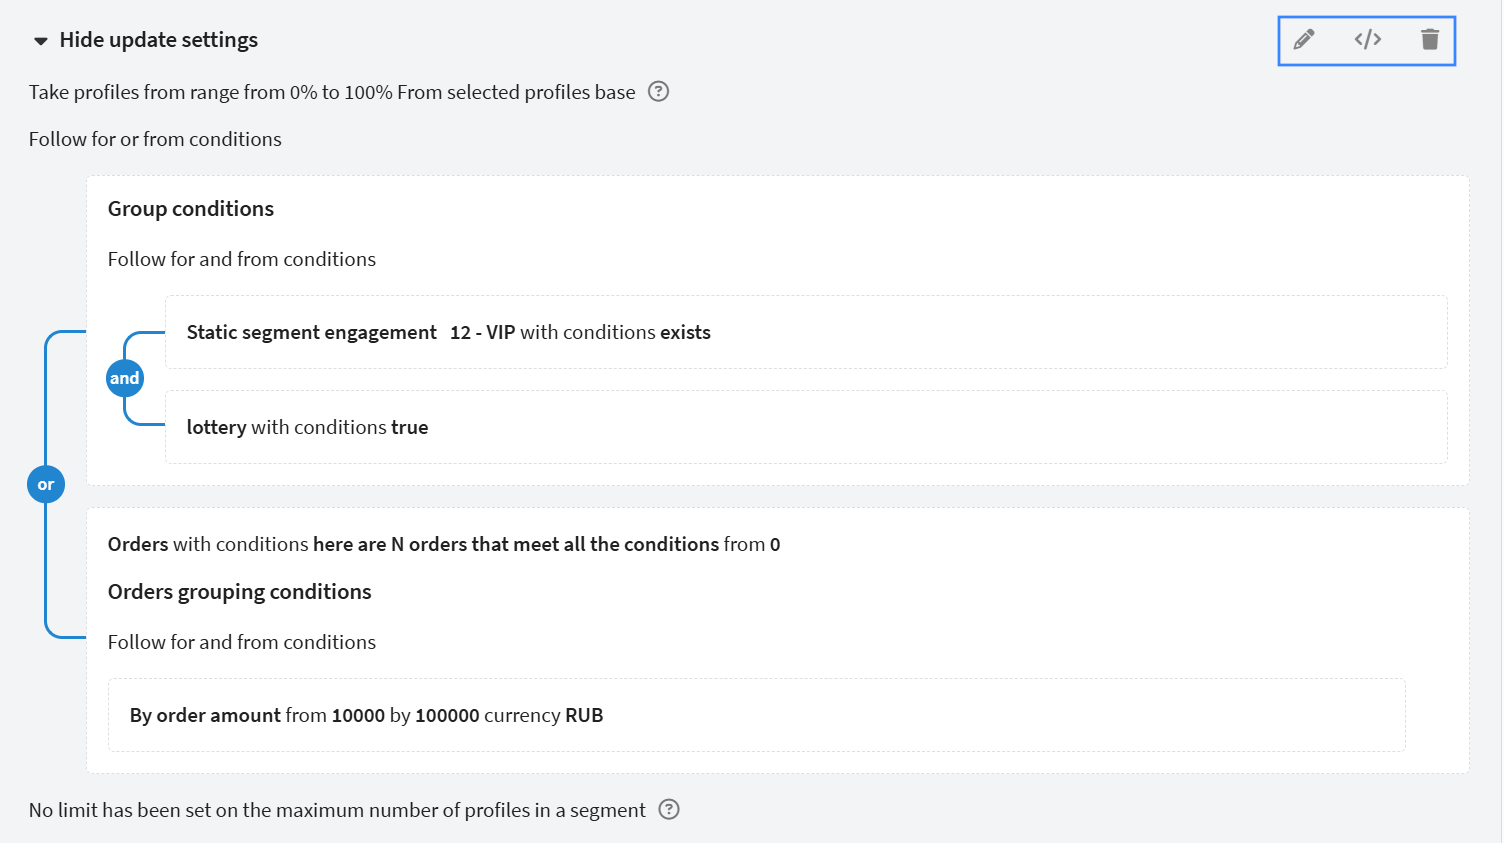Open the code view icon
Screen dimensions: 1504x843
[x=1368, y=40]
